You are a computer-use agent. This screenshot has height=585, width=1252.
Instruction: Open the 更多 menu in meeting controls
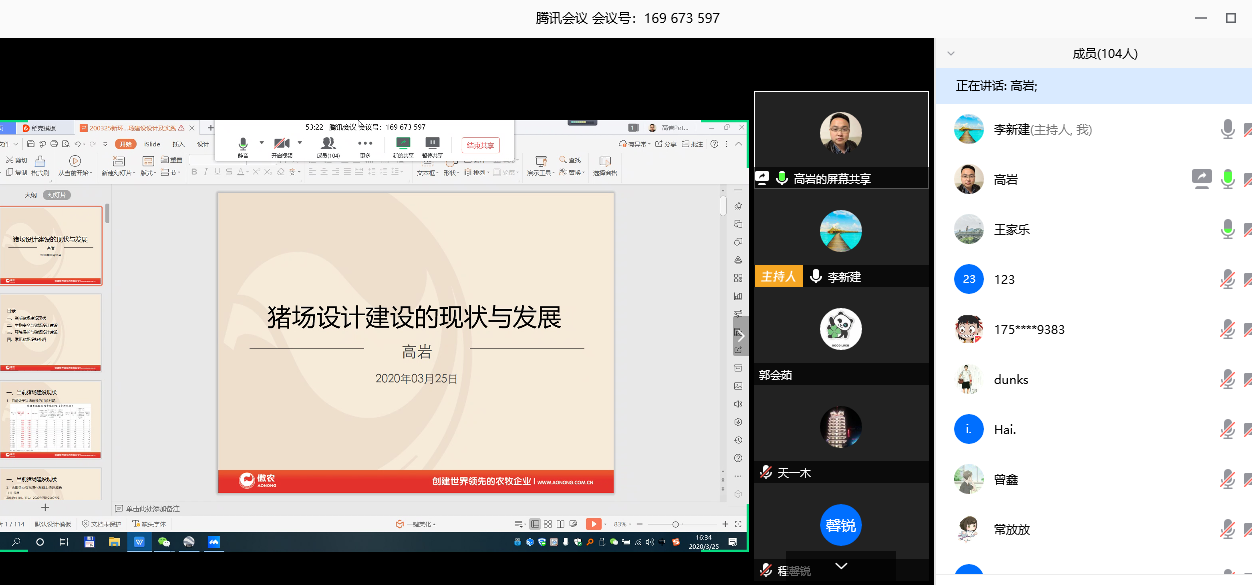(x=364, y=143)
